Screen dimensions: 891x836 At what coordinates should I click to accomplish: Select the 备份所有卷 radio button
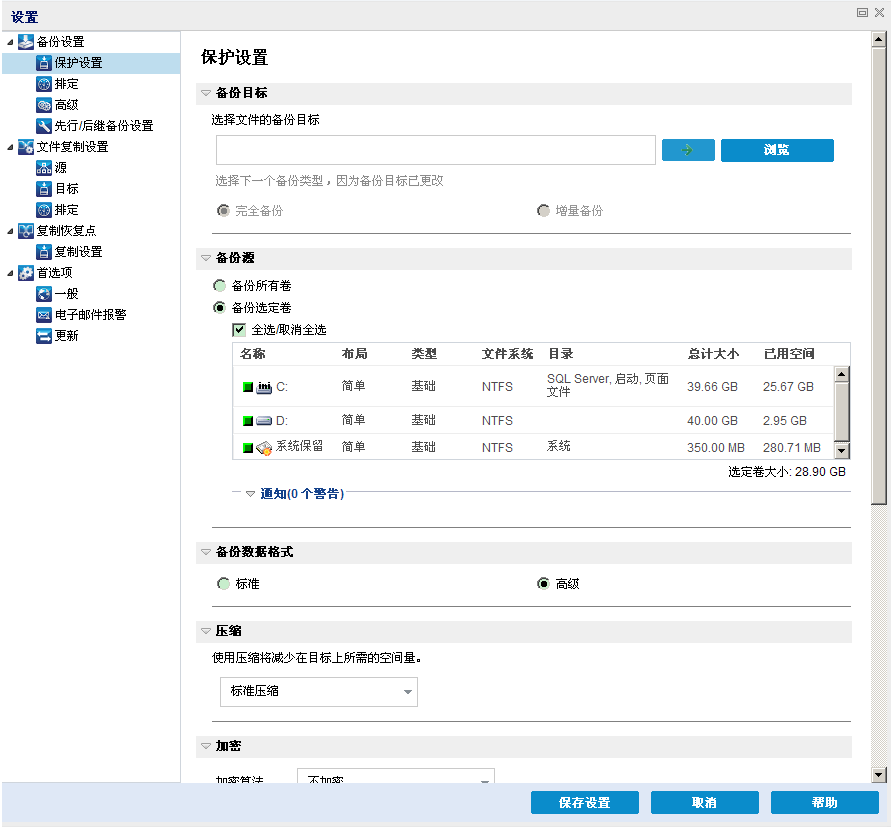219,286
